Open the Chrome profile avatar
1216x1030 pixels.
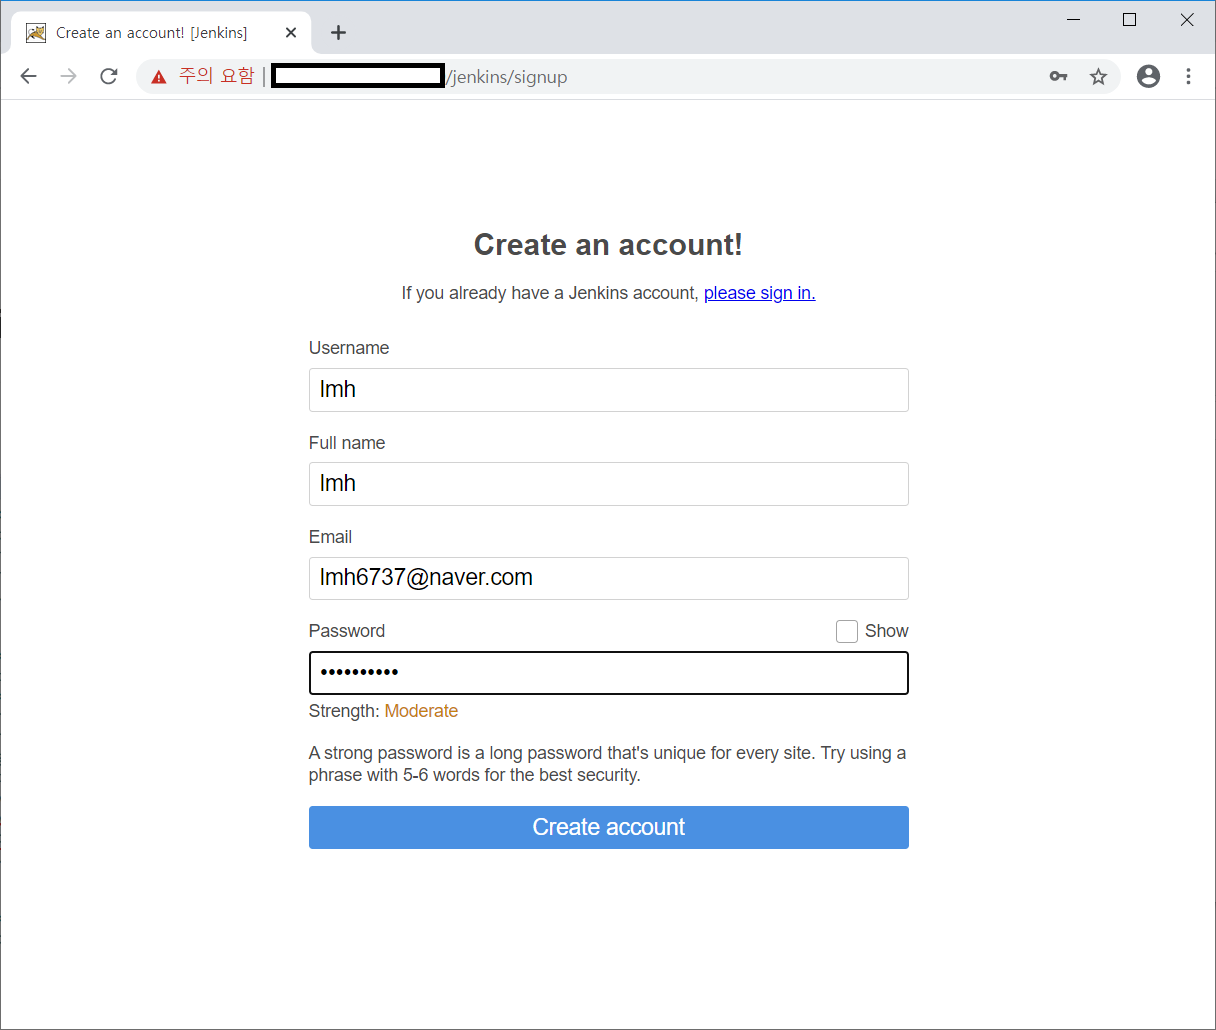pyautogui.click(x=1148, y=77)
